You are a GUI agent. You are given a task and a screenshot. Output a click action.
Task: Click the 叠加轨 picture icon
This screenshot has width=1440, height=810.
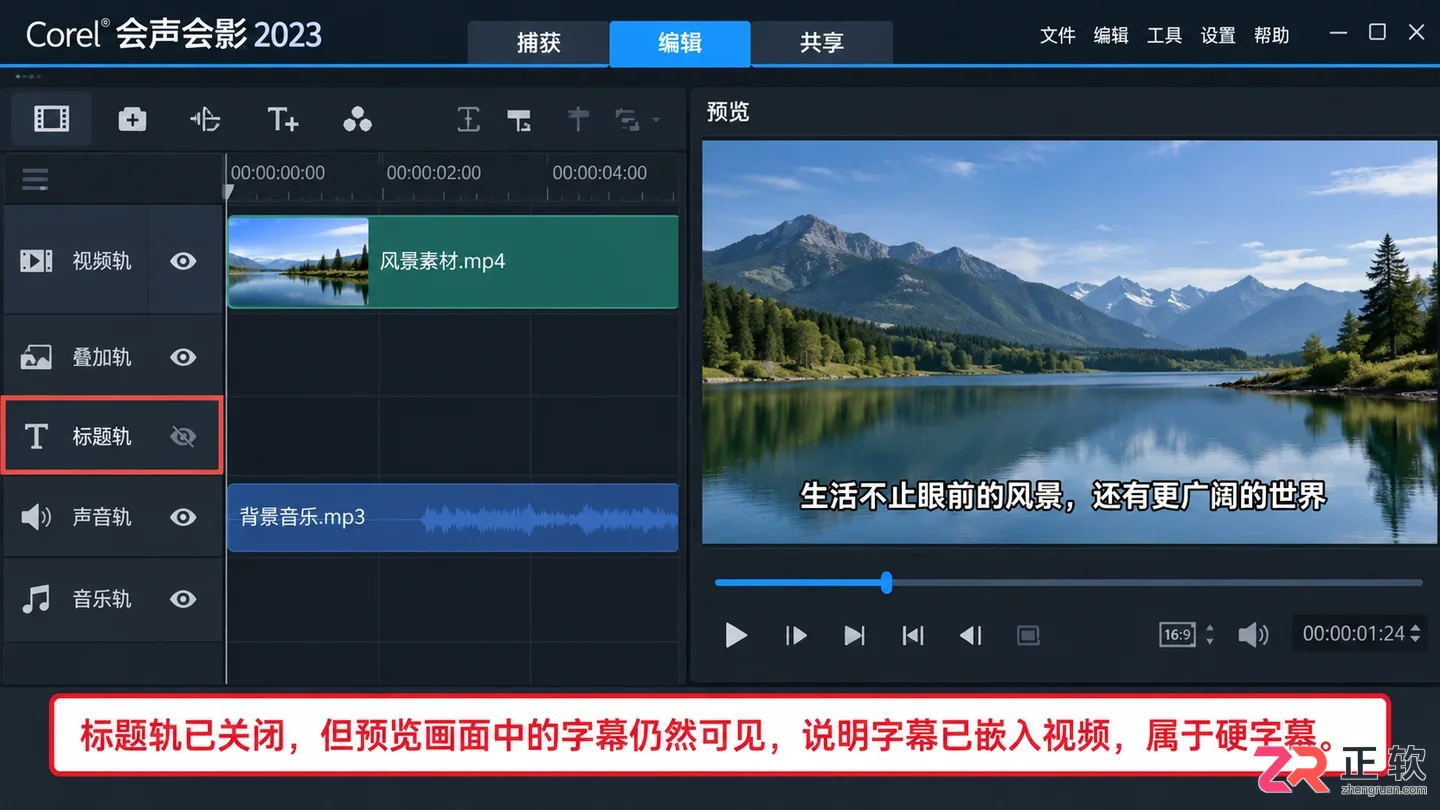point(36,357)
